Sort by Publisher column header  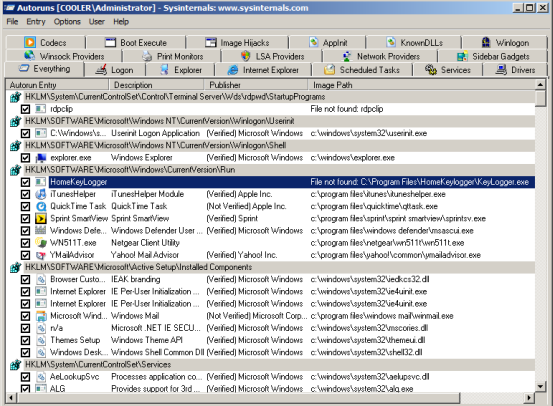[255, 85]
